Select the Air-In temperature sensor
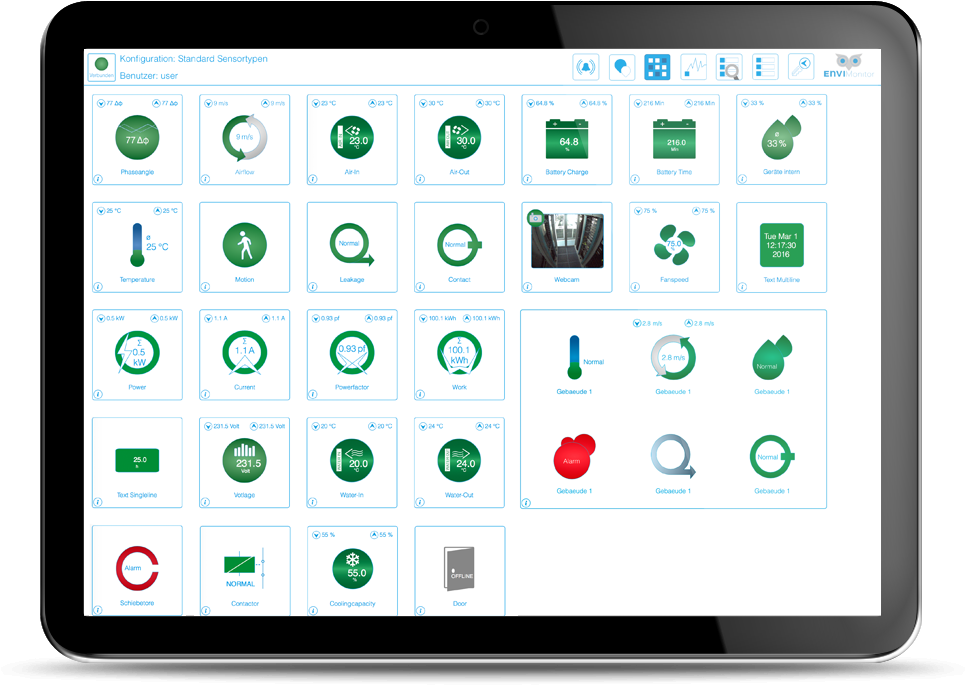The height and width of the screenshot is (685, 965). (x=352, y=137)
